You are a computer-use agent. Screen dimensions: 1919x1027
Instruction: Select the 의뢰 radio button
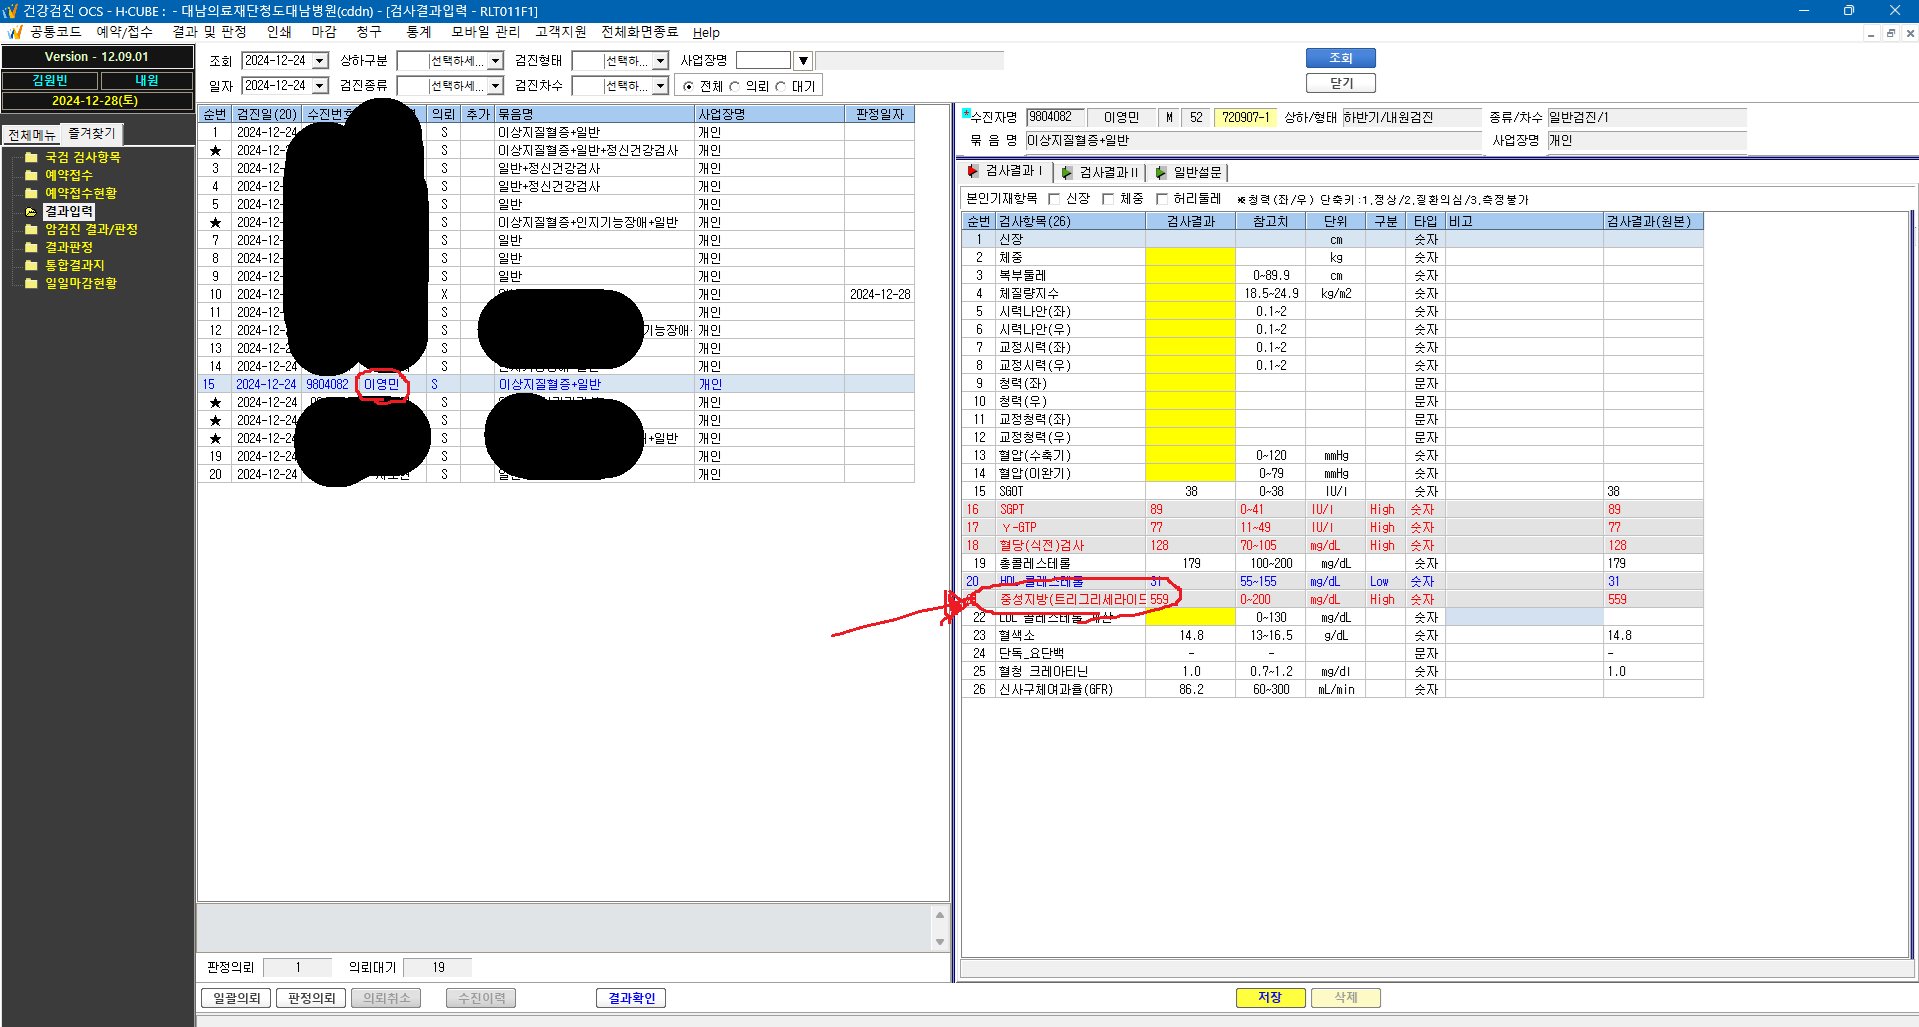[735, 86]
